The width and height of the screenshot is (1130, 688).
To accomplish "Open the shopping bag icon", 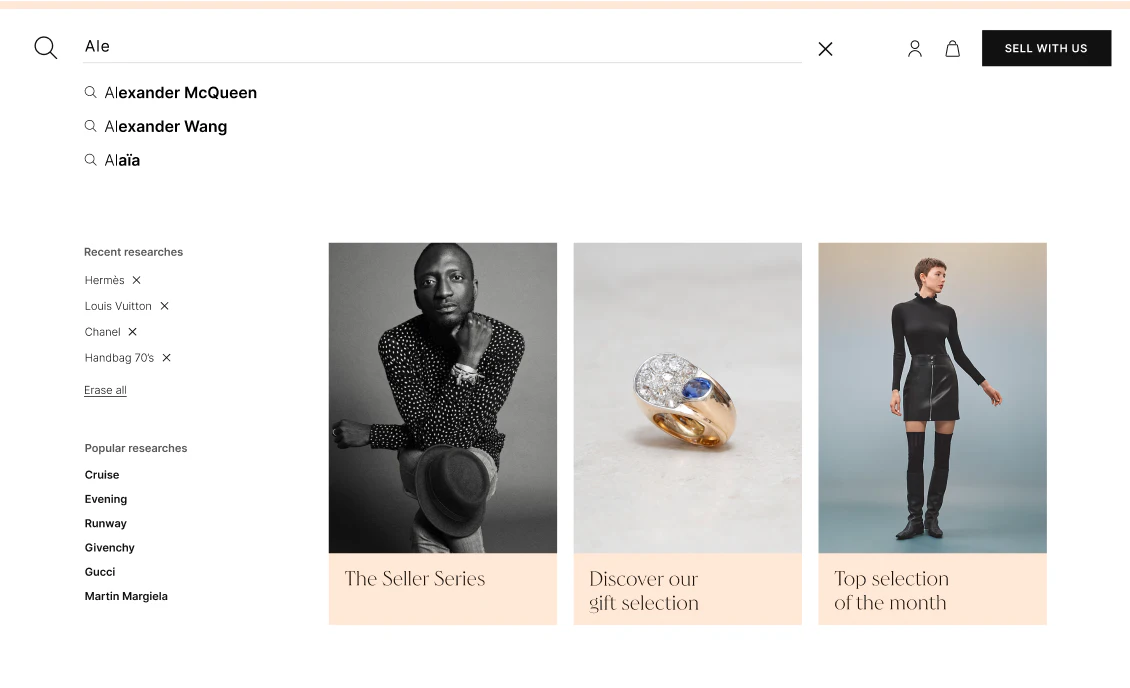I will click(x=952, y=49).
